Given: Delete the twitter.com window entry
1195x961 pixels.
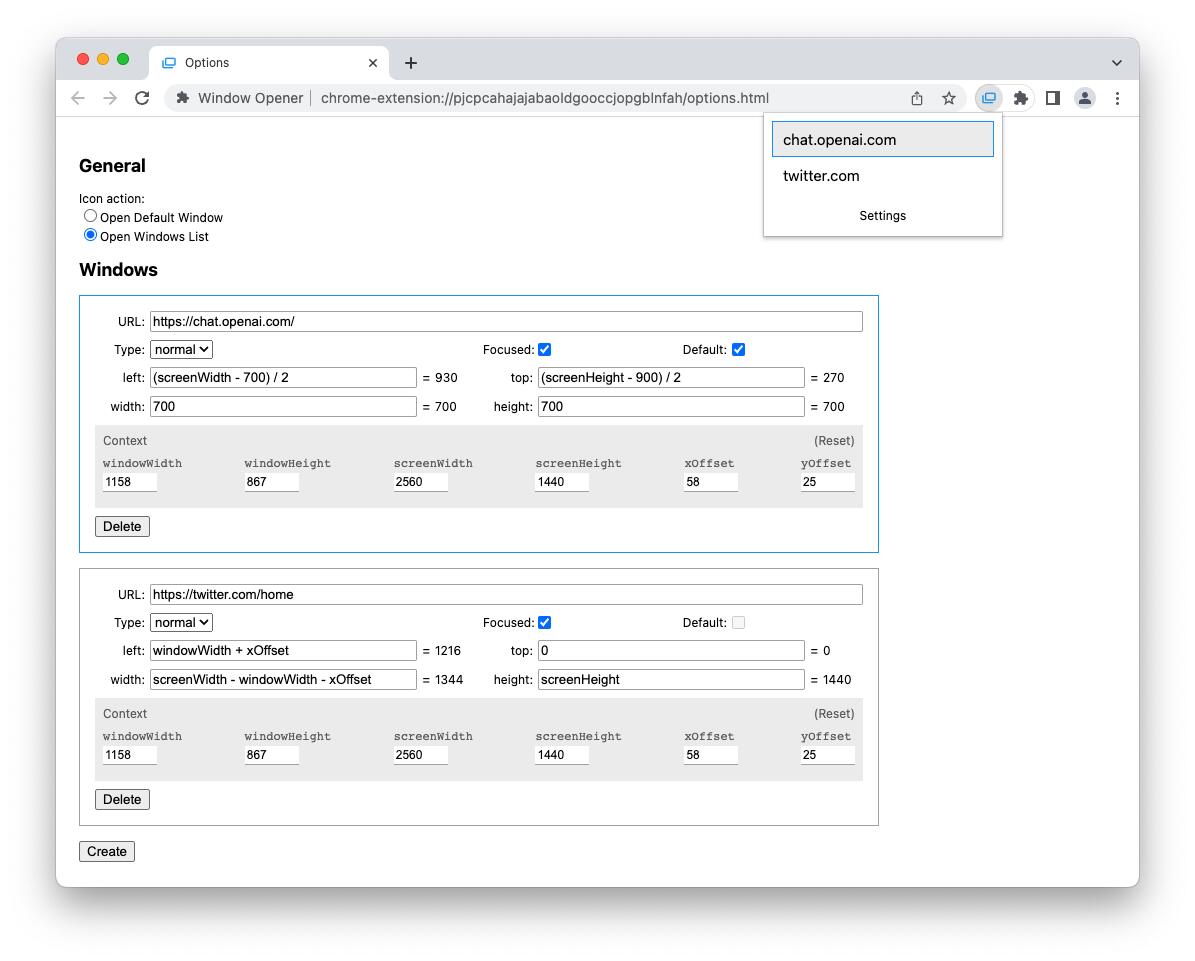Looking at the screenshot, I should click(x=122, y=799).
